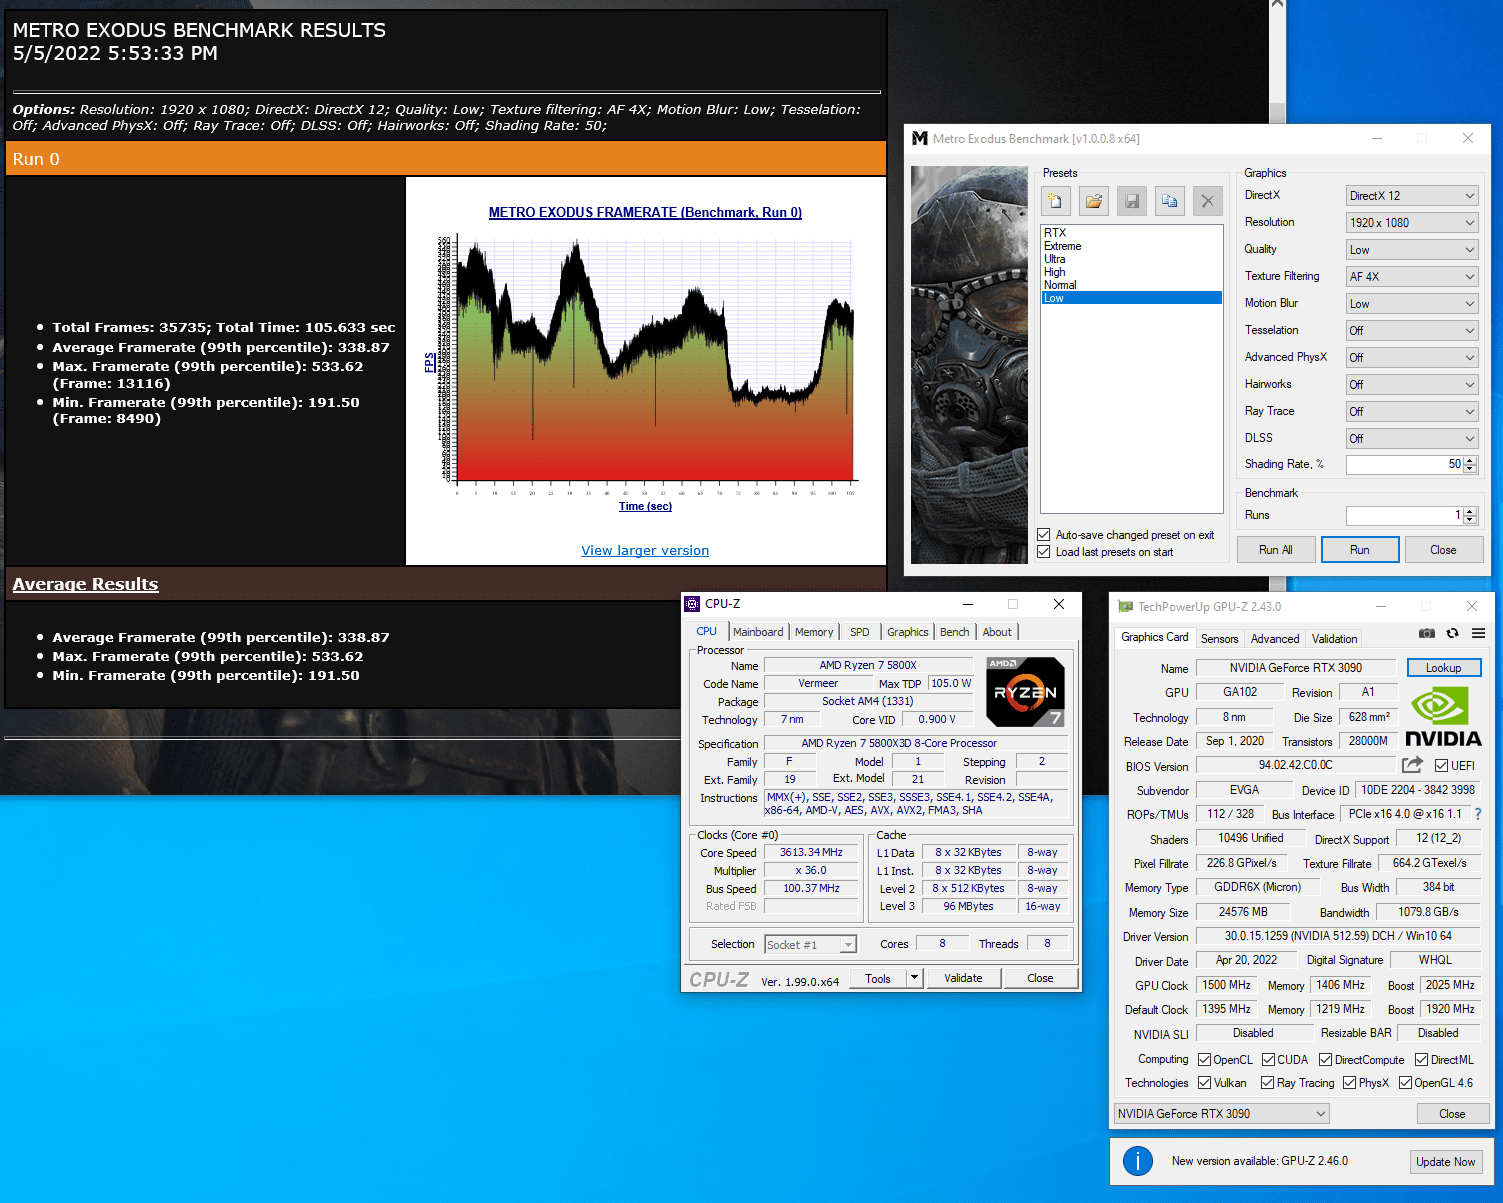Viewport: 1503px width, 1203px height.
Task: Click the Save preset floppy icon
Action: pos(1132,201)
